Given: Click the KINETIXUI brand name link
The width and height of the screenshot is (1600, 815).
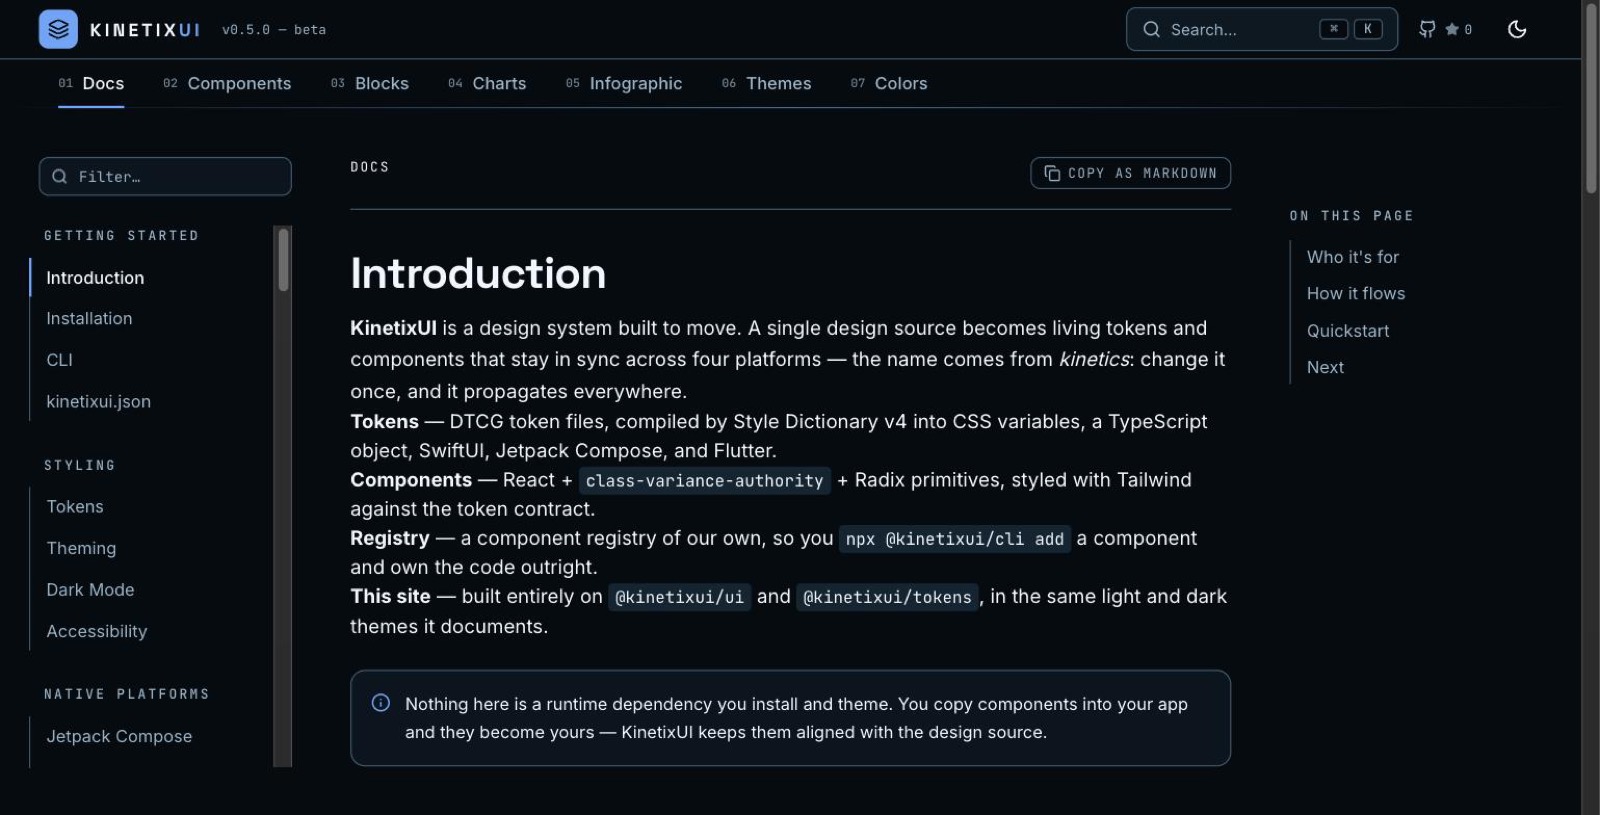Looking at the screenshot, I should coord(145,30).
